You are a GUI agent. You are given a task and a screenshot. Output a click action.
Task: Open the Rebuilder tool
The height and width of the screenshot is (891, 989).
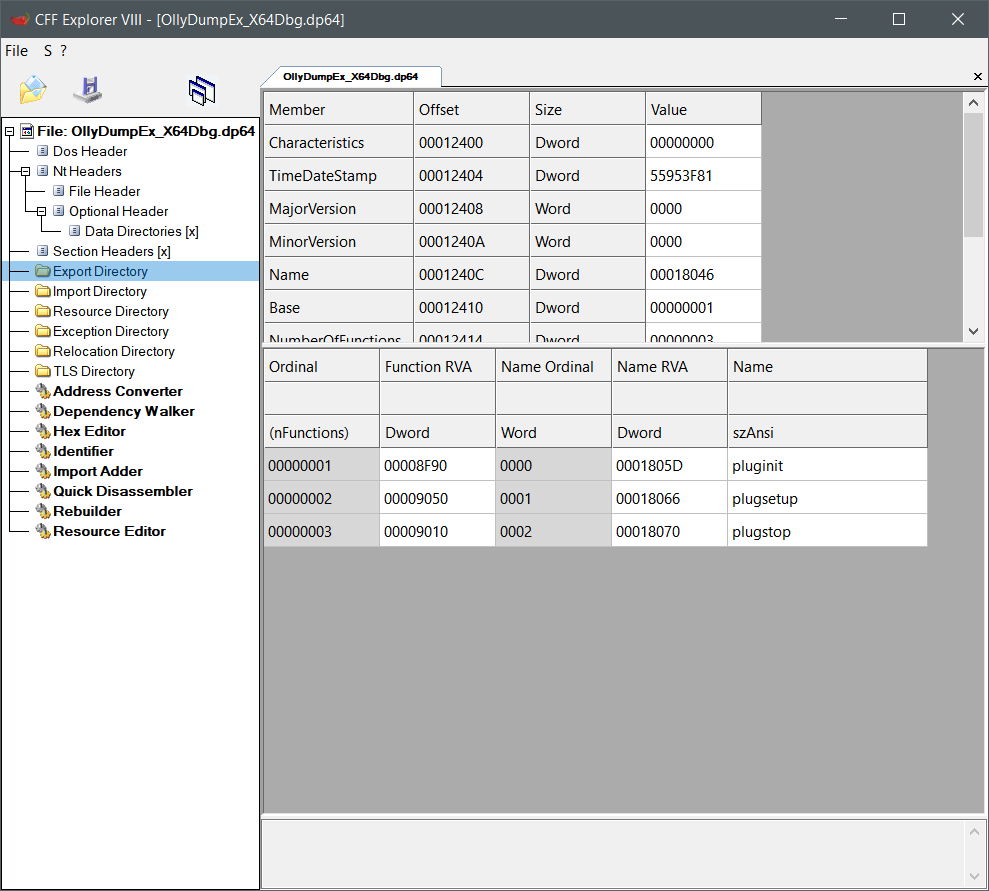pos(87,511)
